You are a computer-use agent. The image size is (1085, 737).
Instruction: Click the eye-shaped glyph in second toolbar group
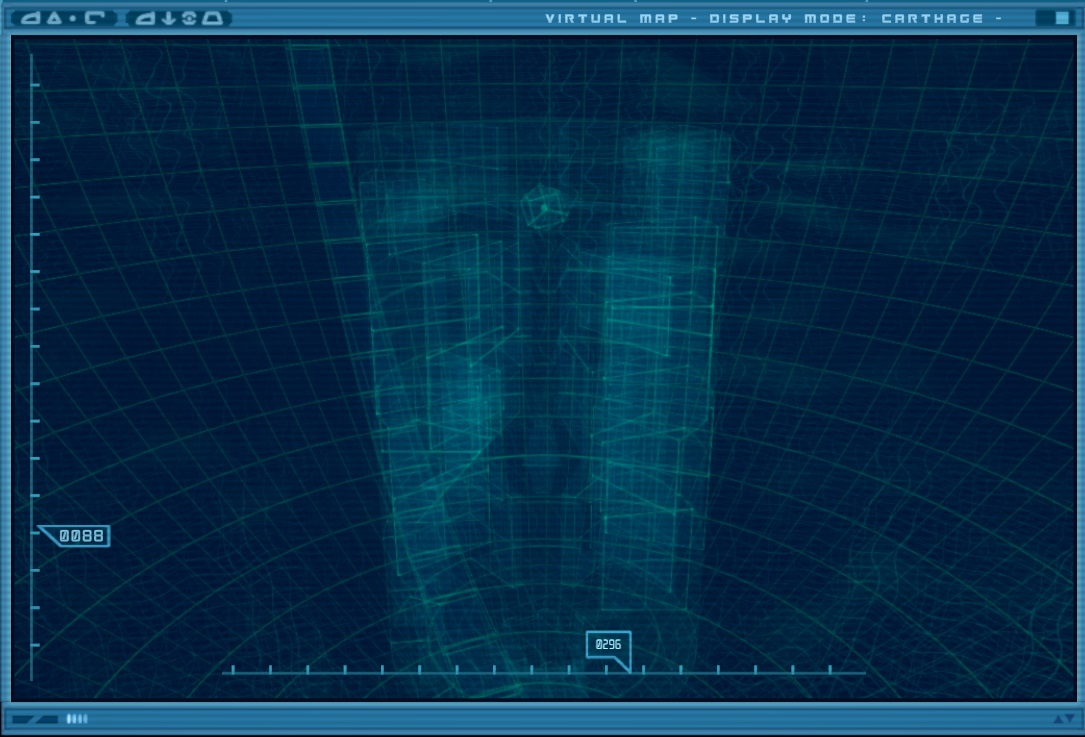189,18
